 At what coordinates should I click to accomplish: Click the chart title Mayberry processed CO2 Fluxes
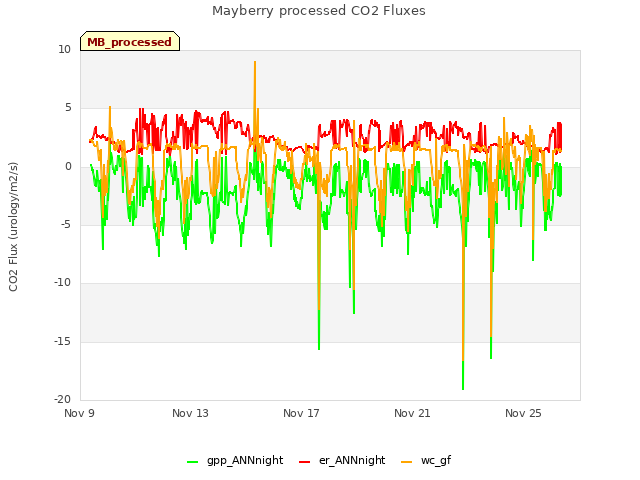pyautogui.click(x=319, y=11)
